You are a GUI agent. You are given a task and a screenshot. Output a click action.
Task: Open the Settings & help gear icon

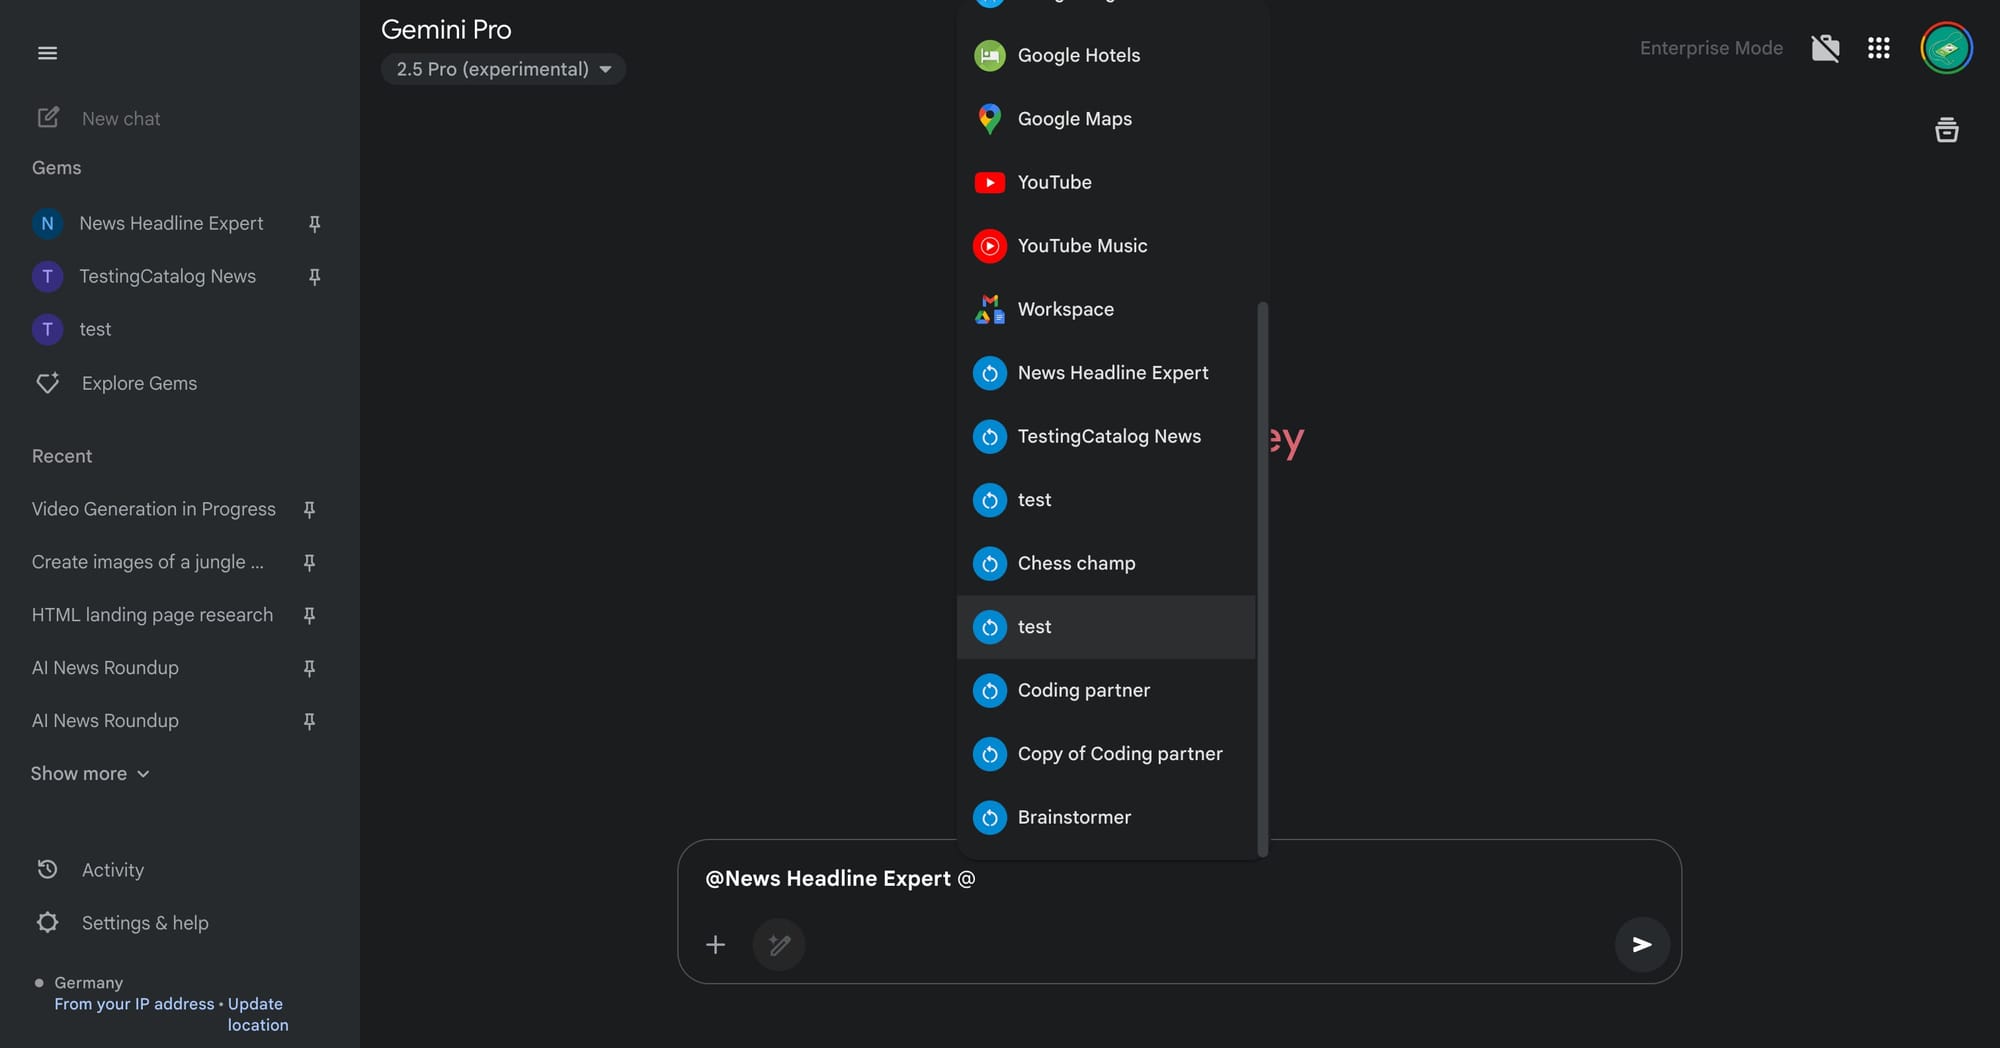47,922
